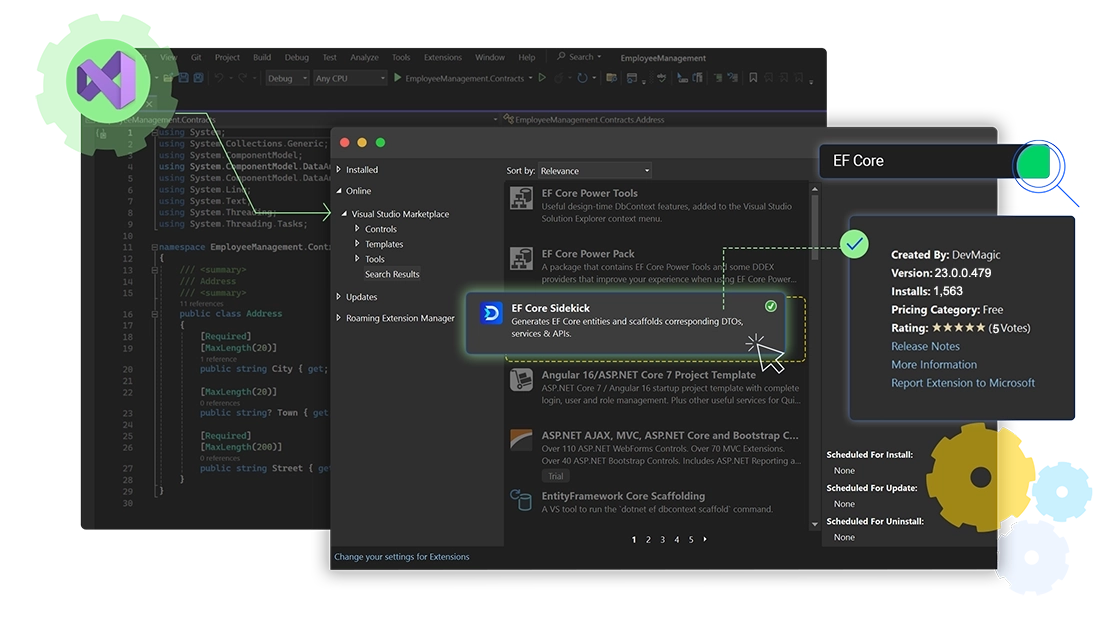Click green installed checkmark on EF Core Sidekick
Screen dimensions: 1107x623
click(771, 306)
